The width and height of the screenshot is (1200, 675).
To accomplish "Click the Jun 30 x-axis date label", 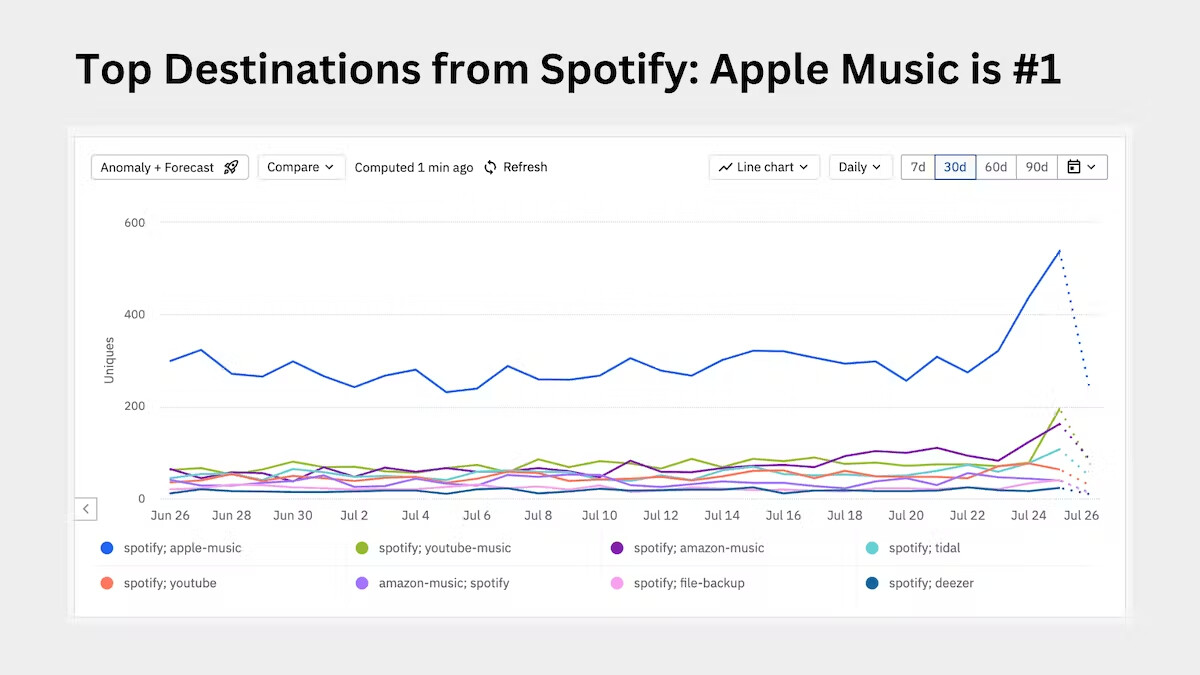I will pyautogui.click(x=292, y=515).
